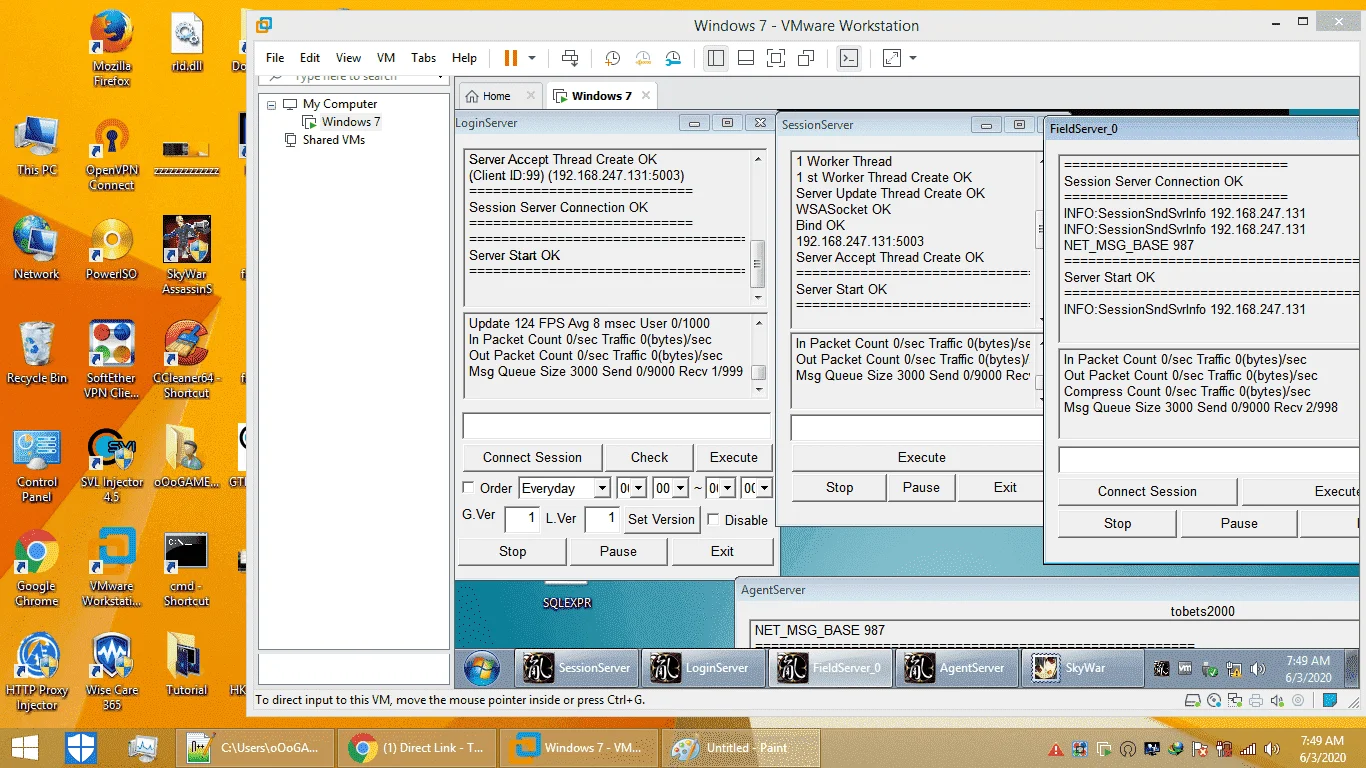Open the Edit menu in VMware
The image size is (1366, 768).
click(310, 58)
